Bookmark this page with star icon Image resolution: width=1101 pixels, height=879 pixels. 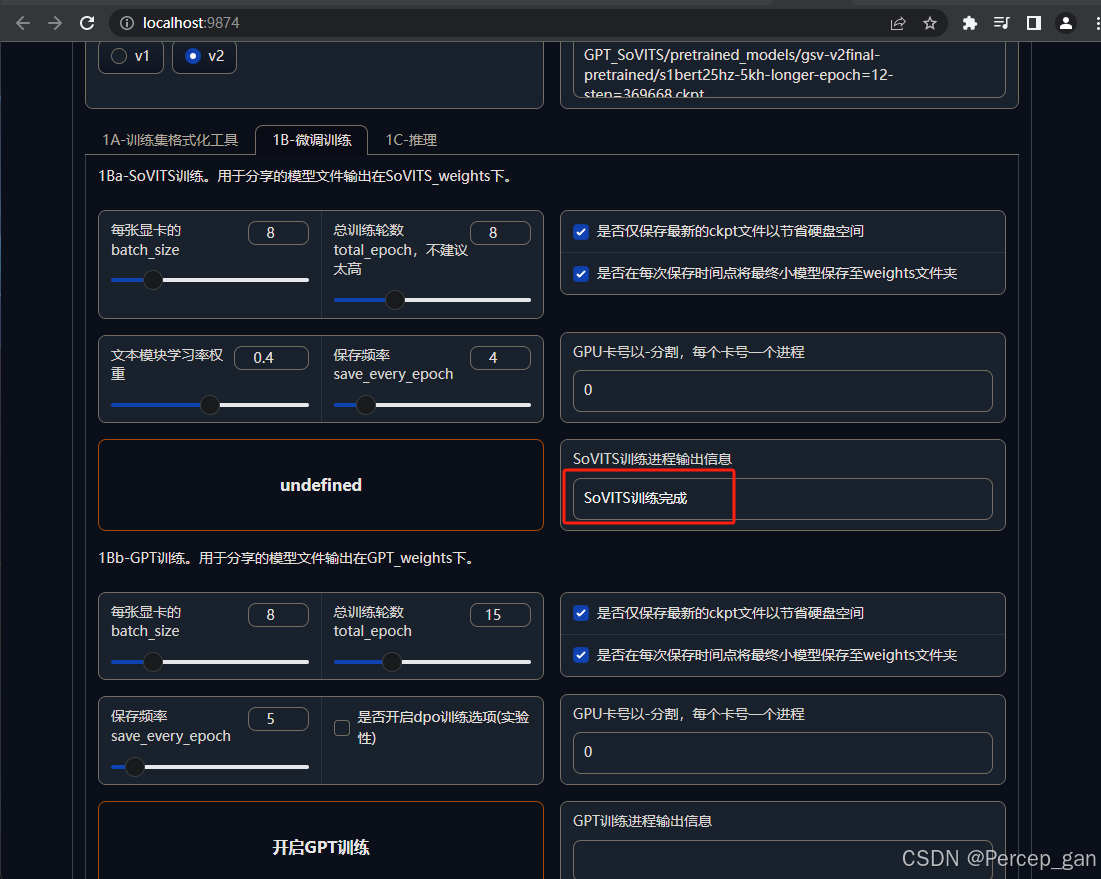click(x=930, y=23)
